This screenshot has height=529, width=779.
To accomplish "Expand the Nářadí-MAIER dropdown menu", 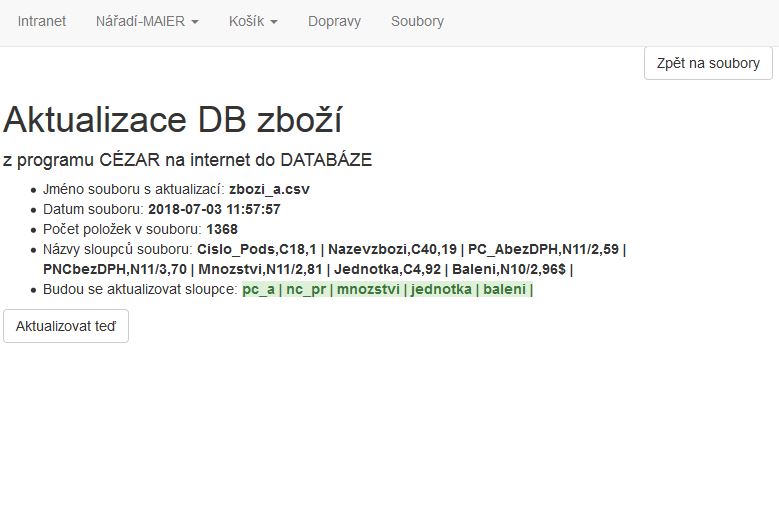I will 147,21.
